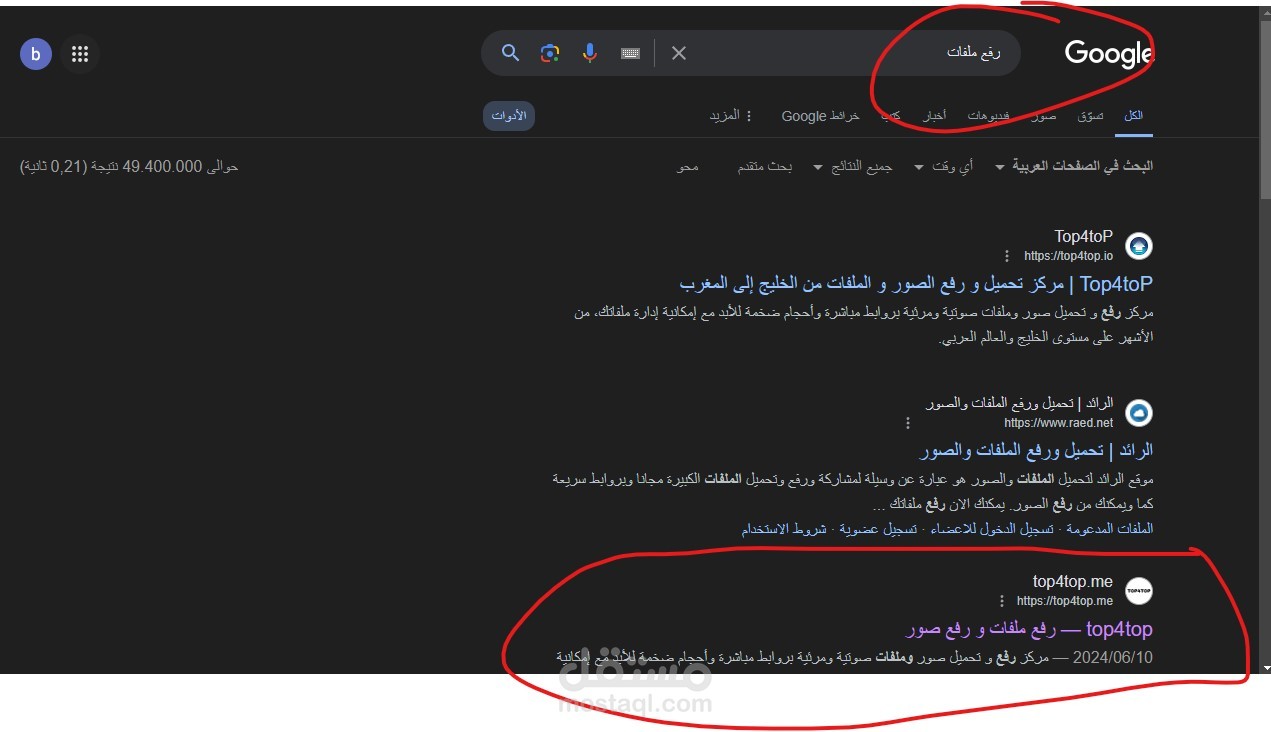Click the تسجيل عضوية sitelink

(x=877, y=528)
